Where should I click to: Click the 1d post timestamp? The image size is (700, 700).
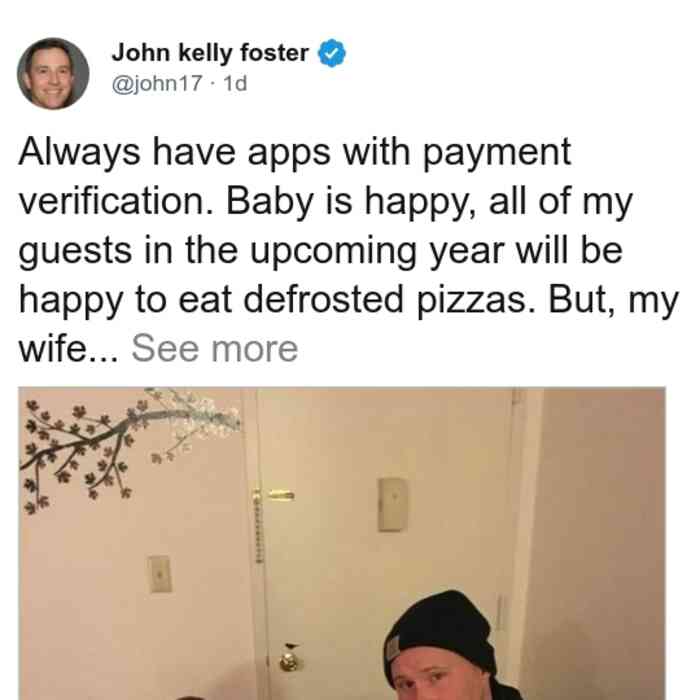tap(235, 83)
